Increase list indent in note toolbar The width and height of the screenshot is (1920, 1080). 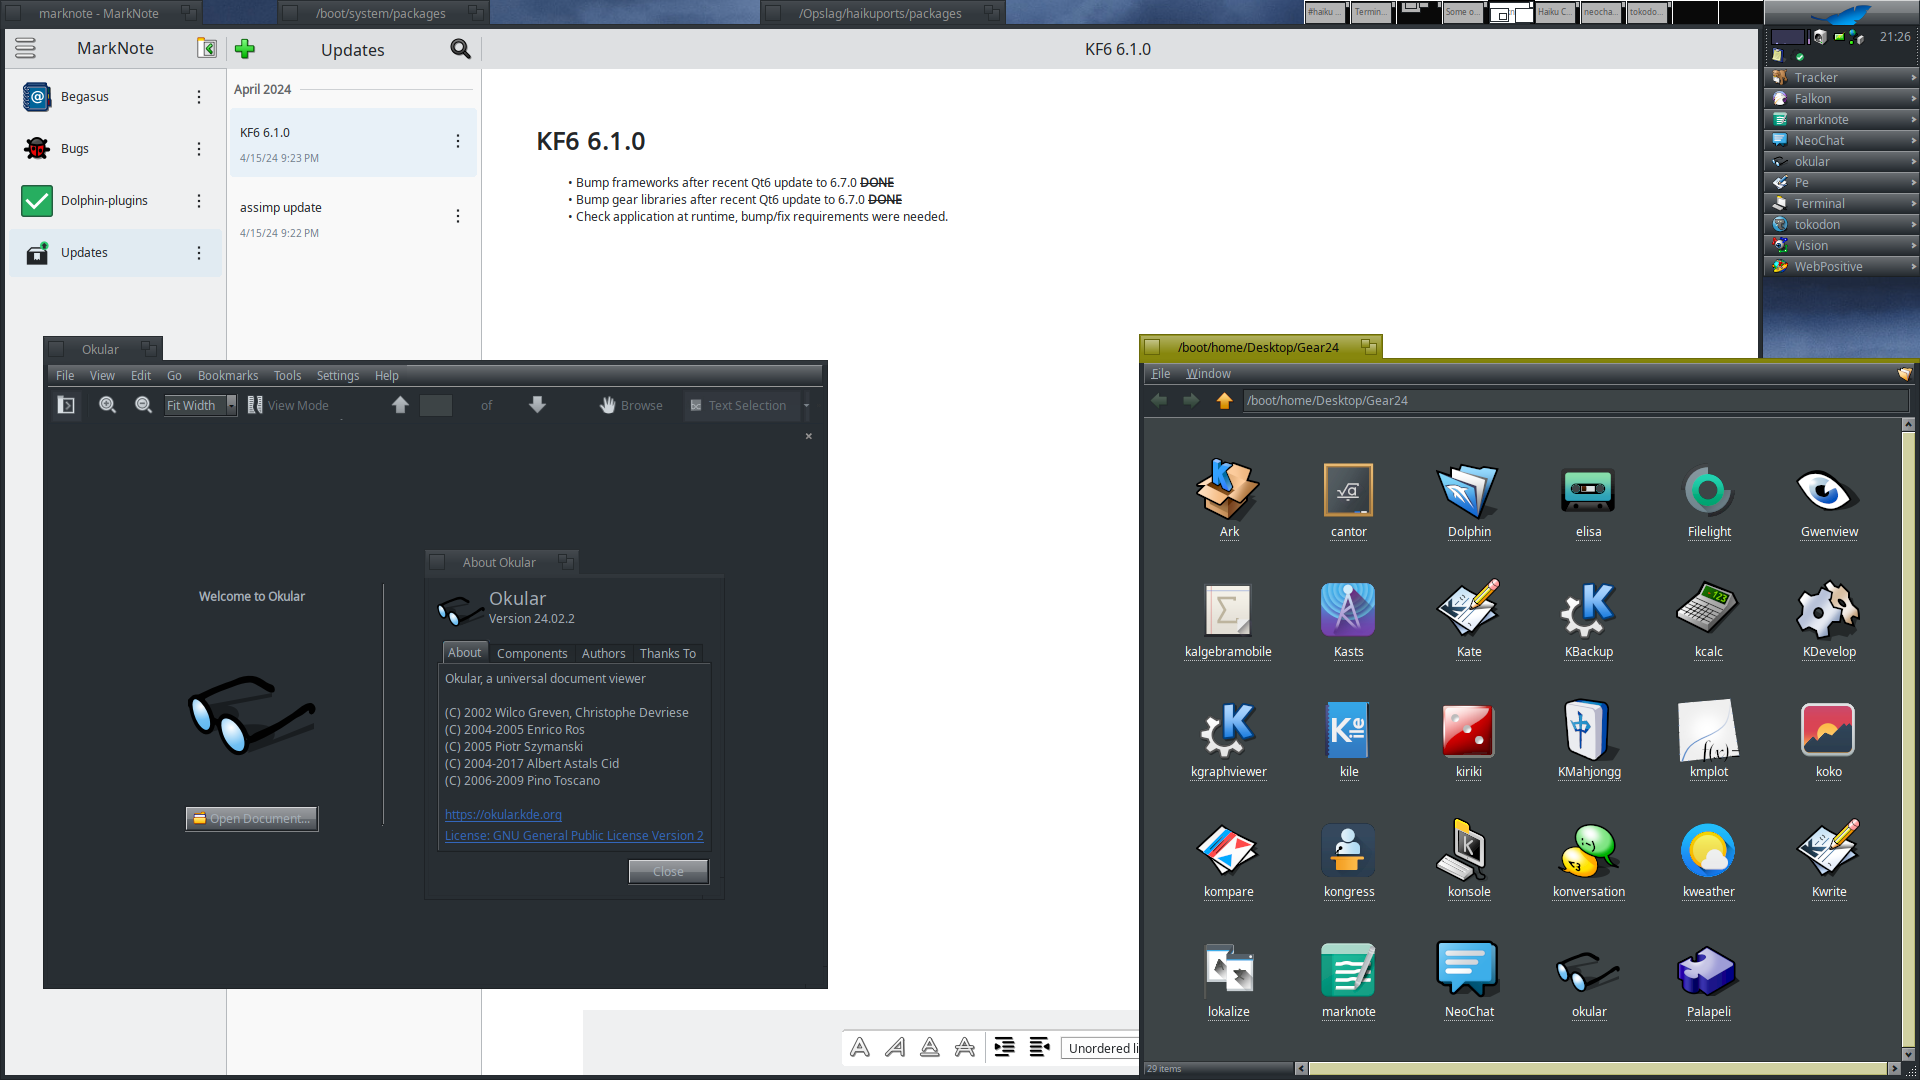click(1005, 1047)
